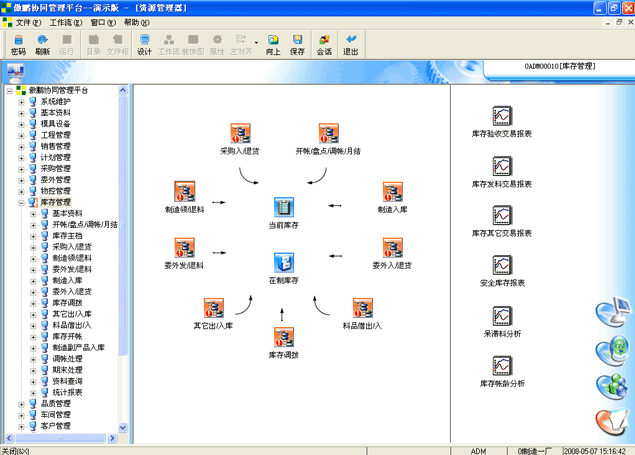
Task: Open the dropdown arrow beside 左对齐
Action: pos(257,44)
